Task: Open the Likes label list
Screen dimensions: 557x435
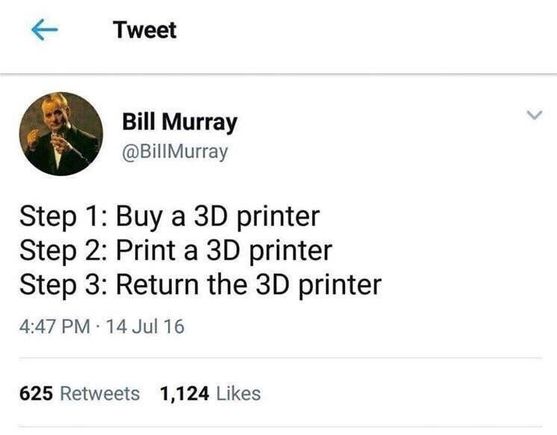Action: (x=238, y=393)
